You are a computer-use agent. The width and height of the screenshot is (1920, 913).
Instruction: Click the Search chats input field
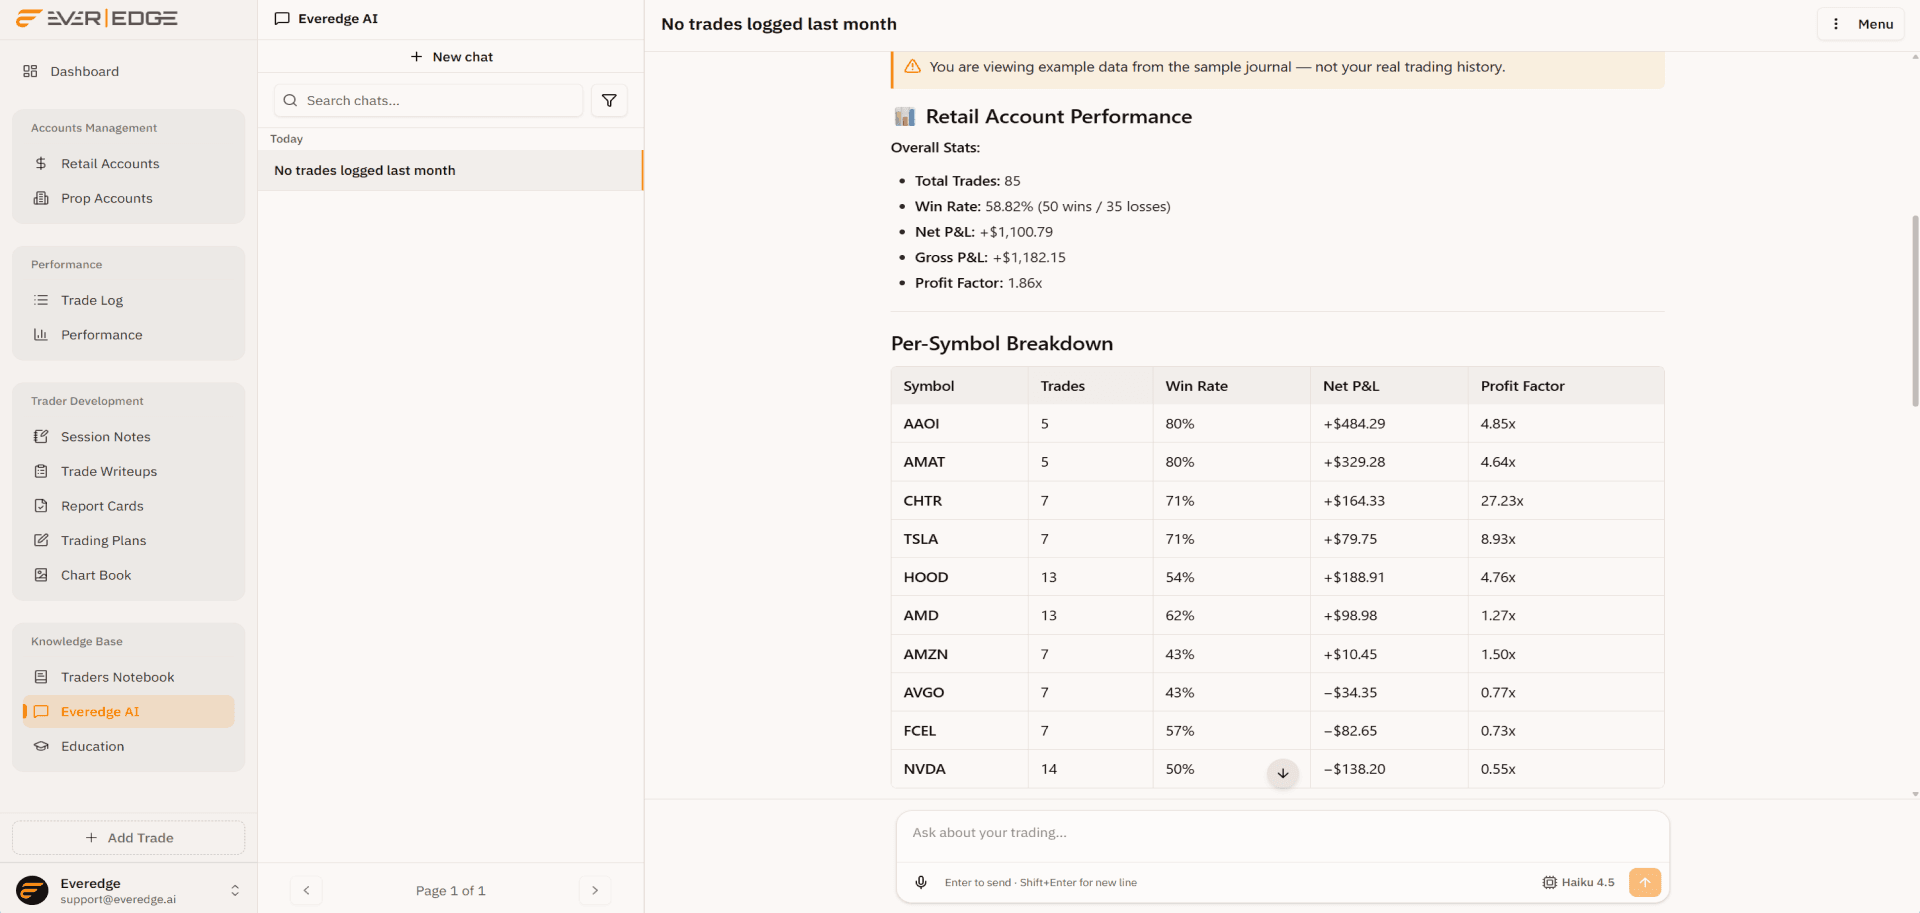coord(428,100)
